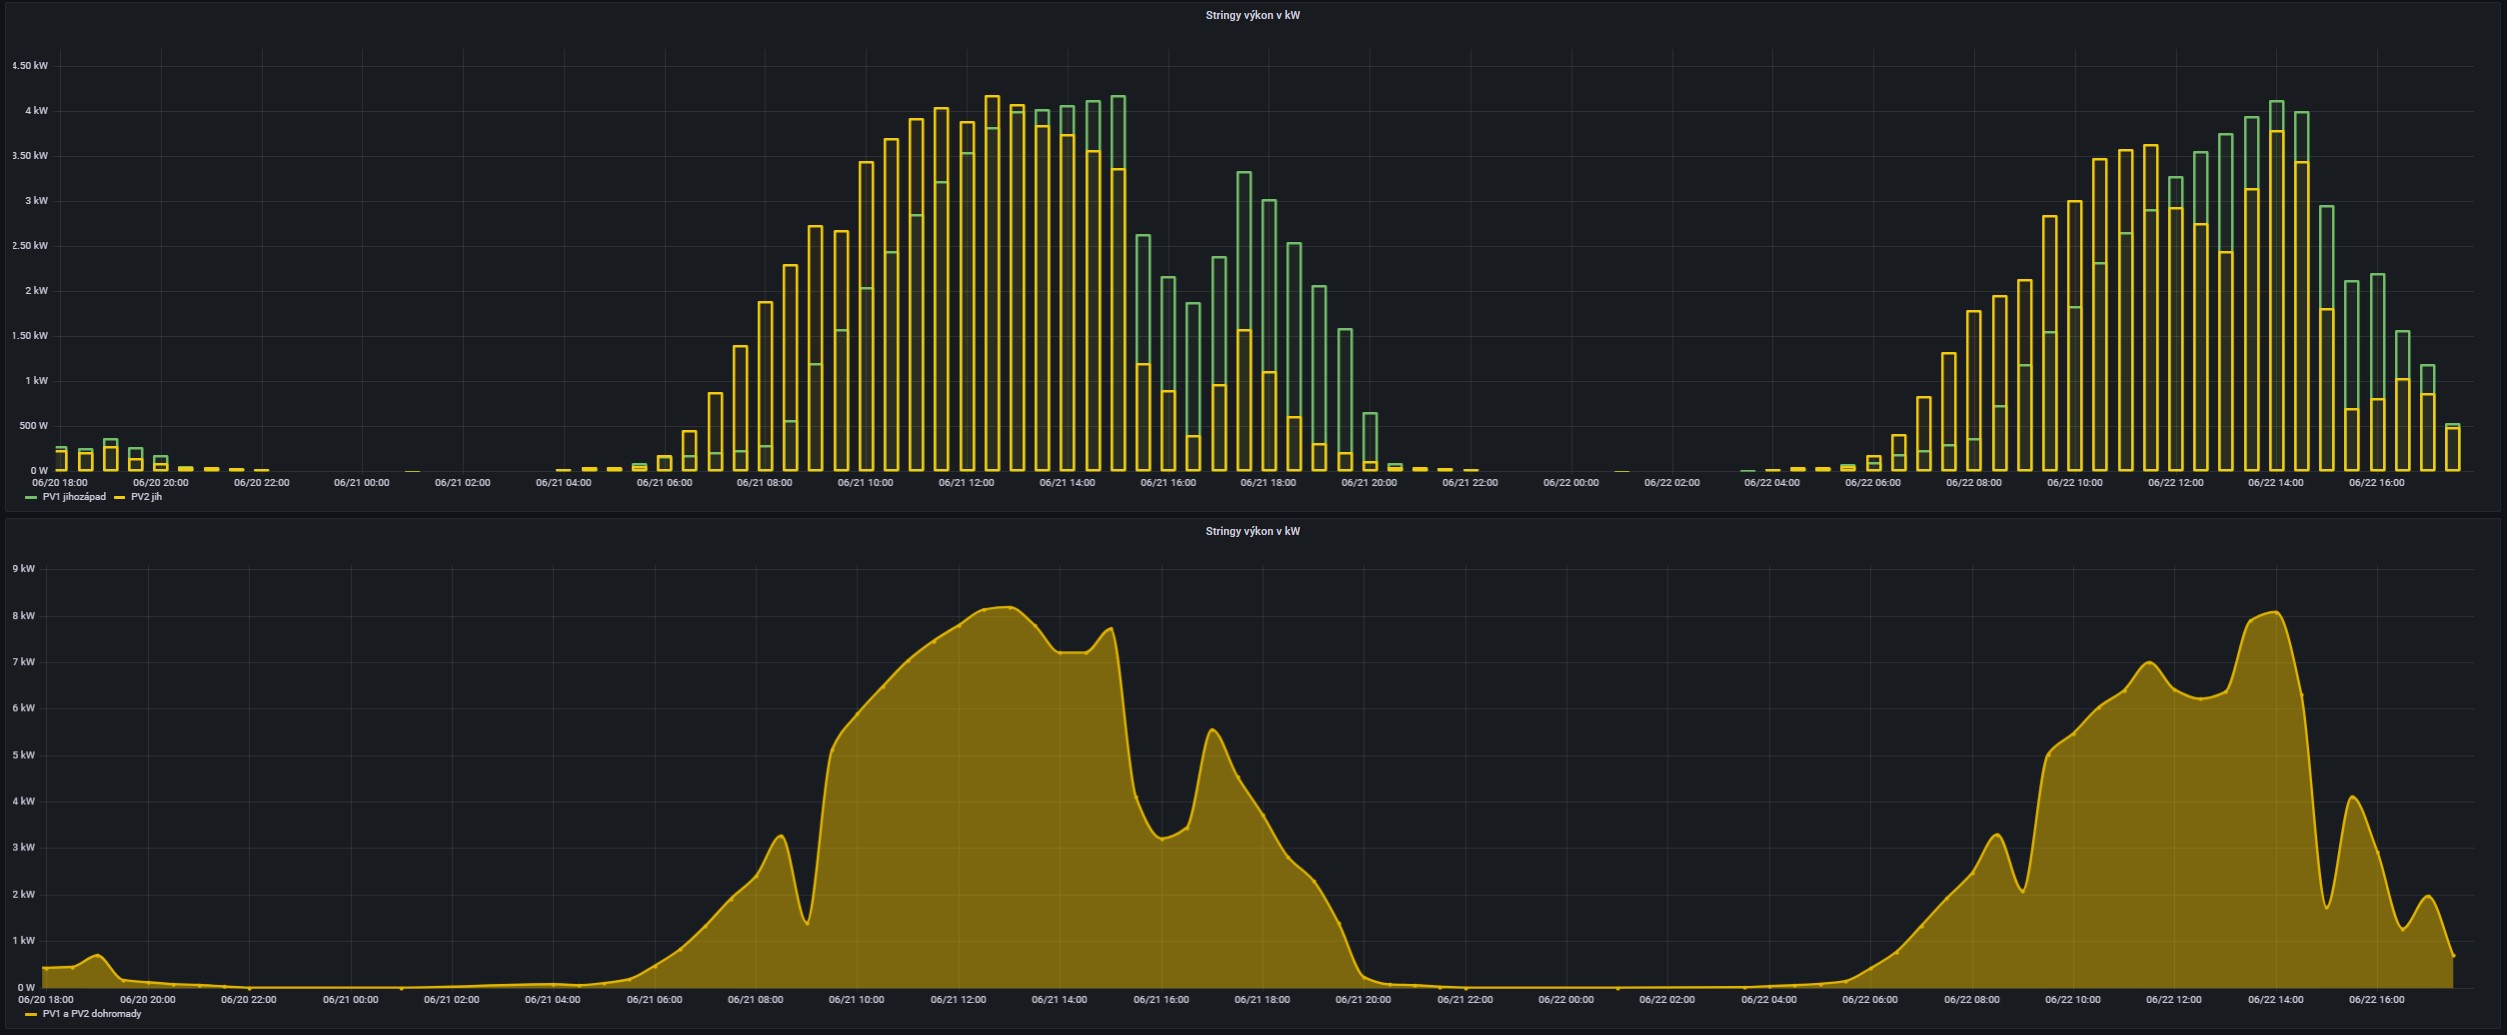Toggle the PV1 a PV2 dohromady legend label
The height and width of the screenshot is (1035, 2507).
[92, 1014]
